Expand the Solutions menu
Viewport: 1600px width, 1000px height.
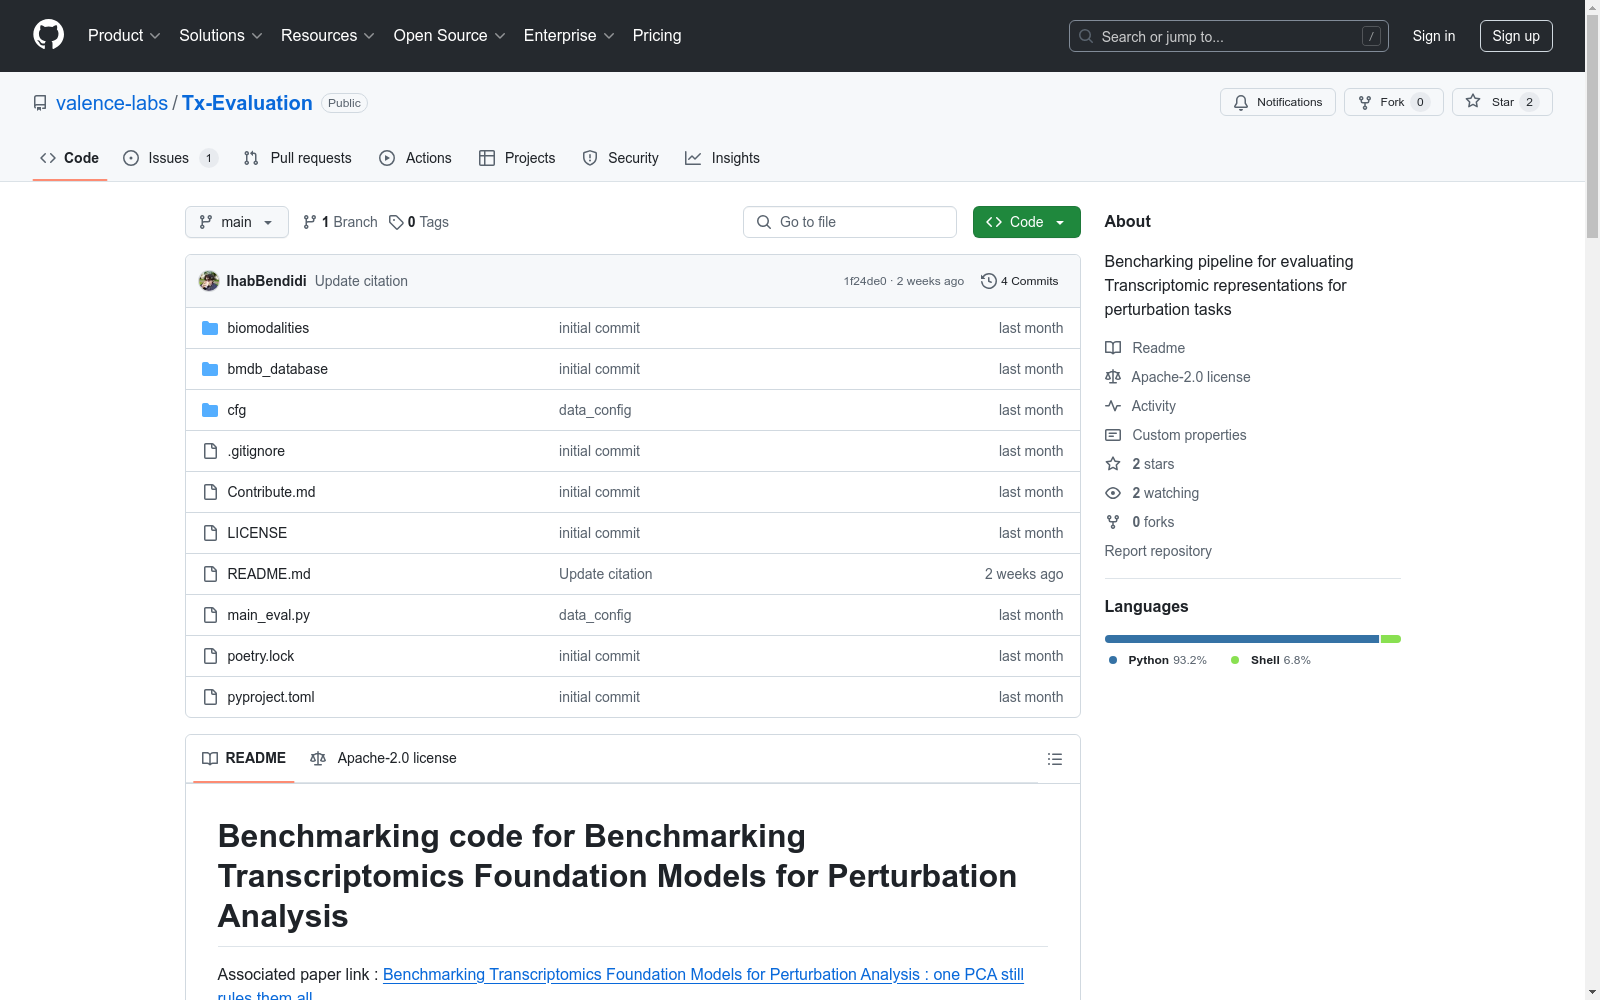(221, 36)
